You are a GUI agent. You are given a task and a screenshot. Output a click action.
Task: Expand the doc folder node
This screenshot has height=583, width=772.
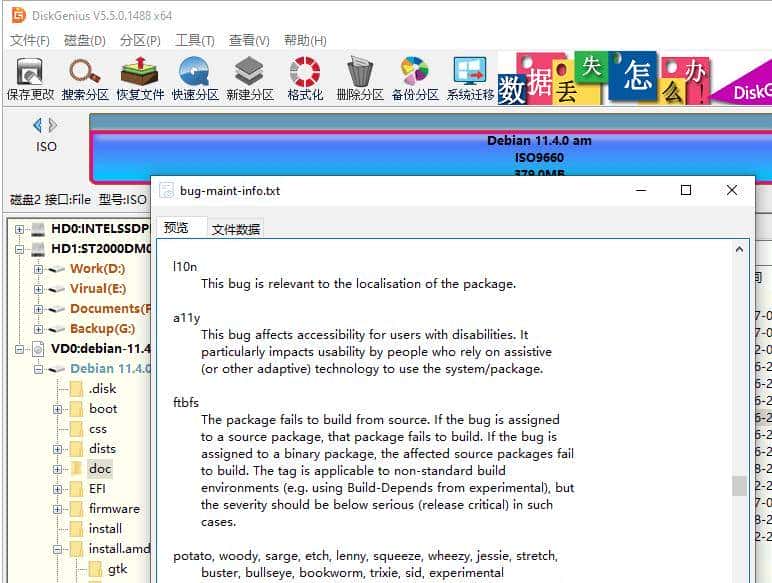(58, 469)
